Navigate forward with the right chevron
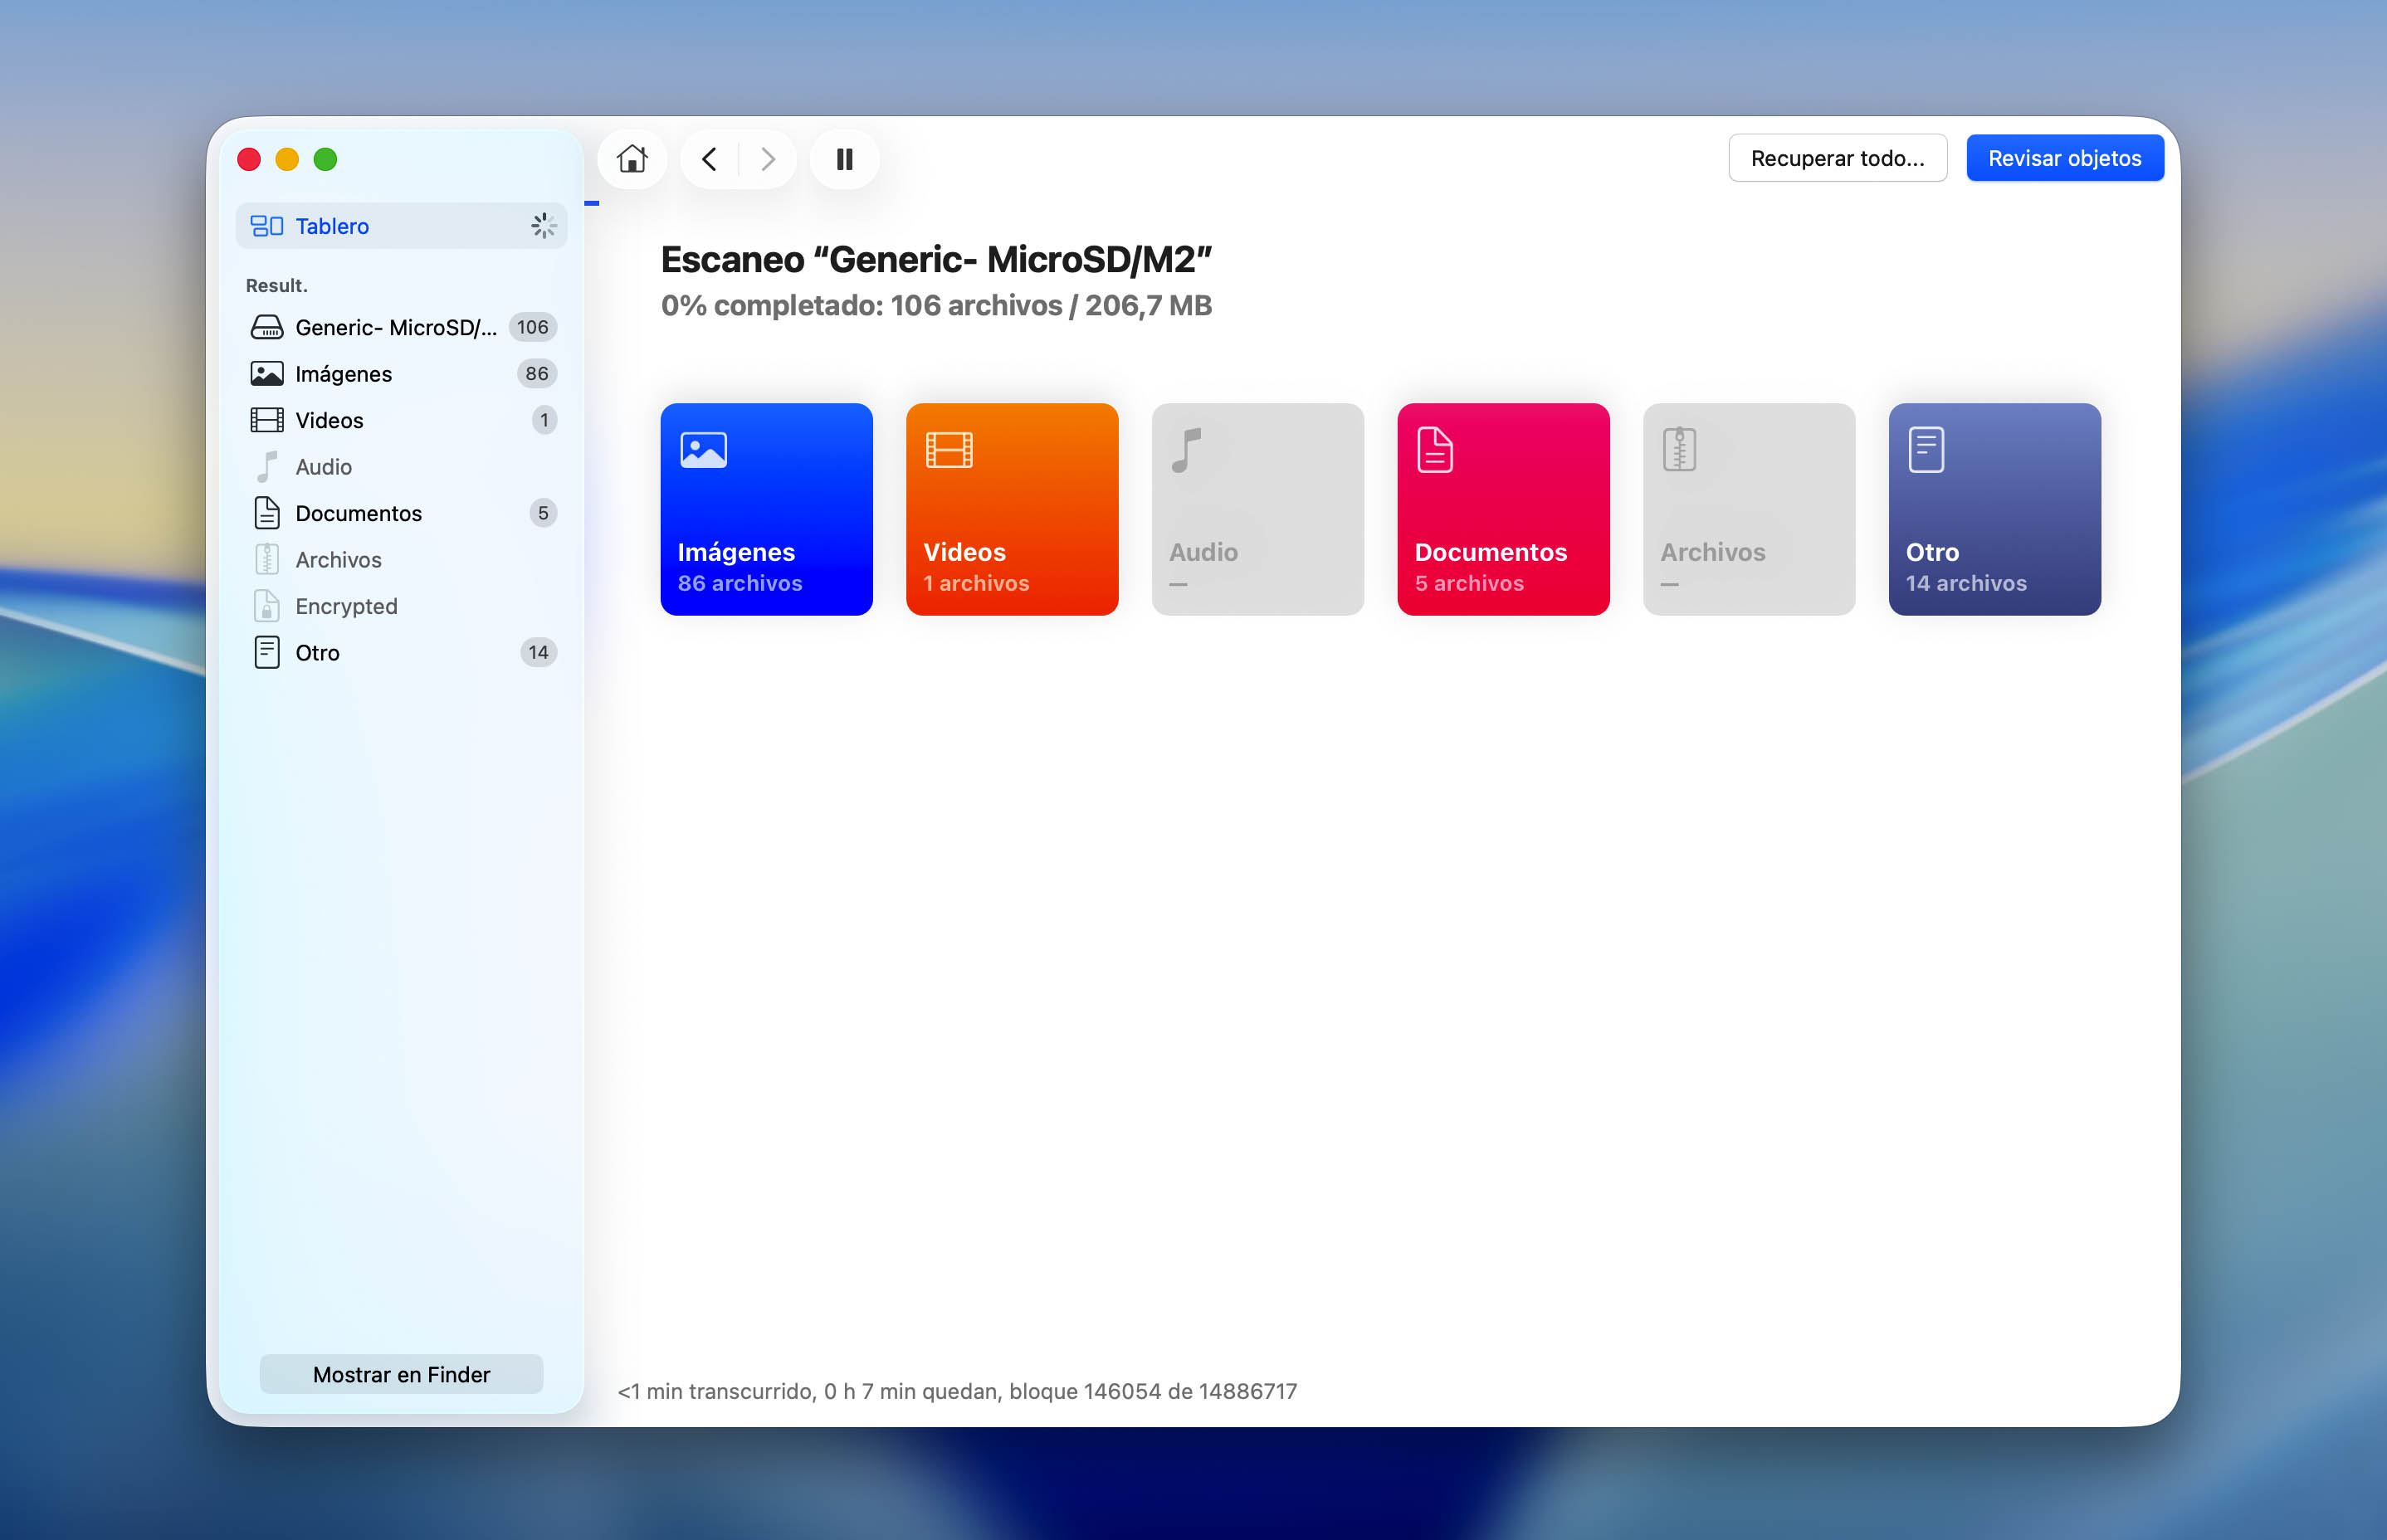This screenshot has width=2387, height=1540. point(767,159)
